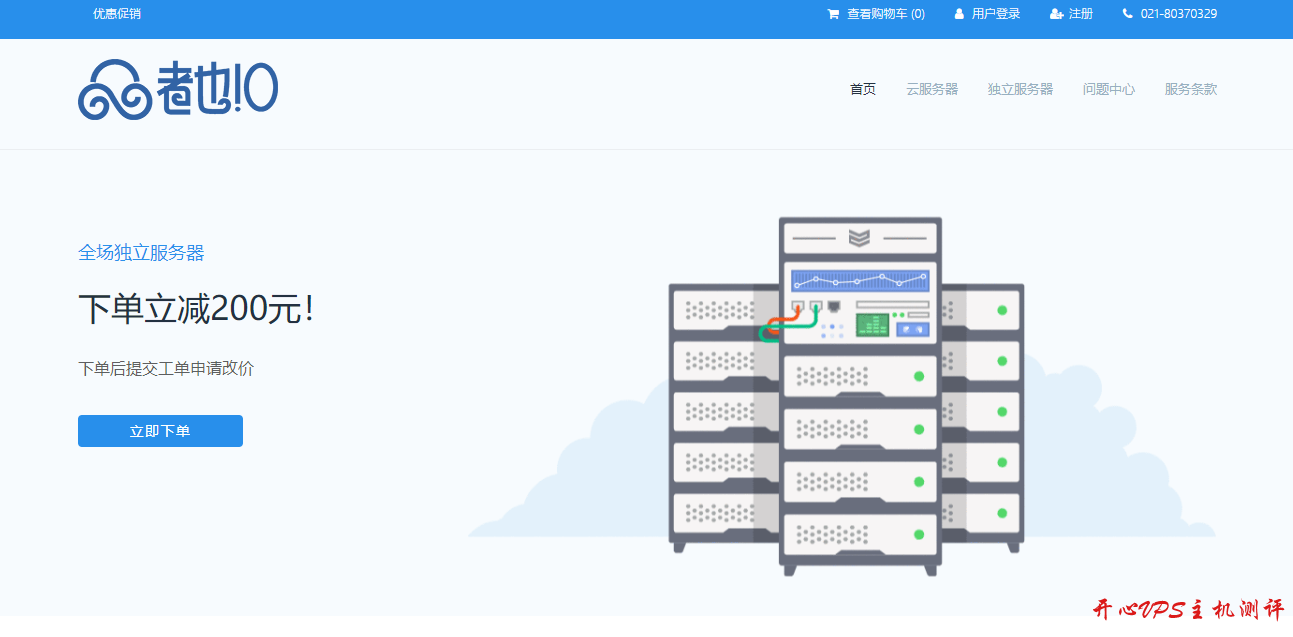
Task: Open the 云服务器 menu item
Action: pyautogui.click(x=932, y=89)
